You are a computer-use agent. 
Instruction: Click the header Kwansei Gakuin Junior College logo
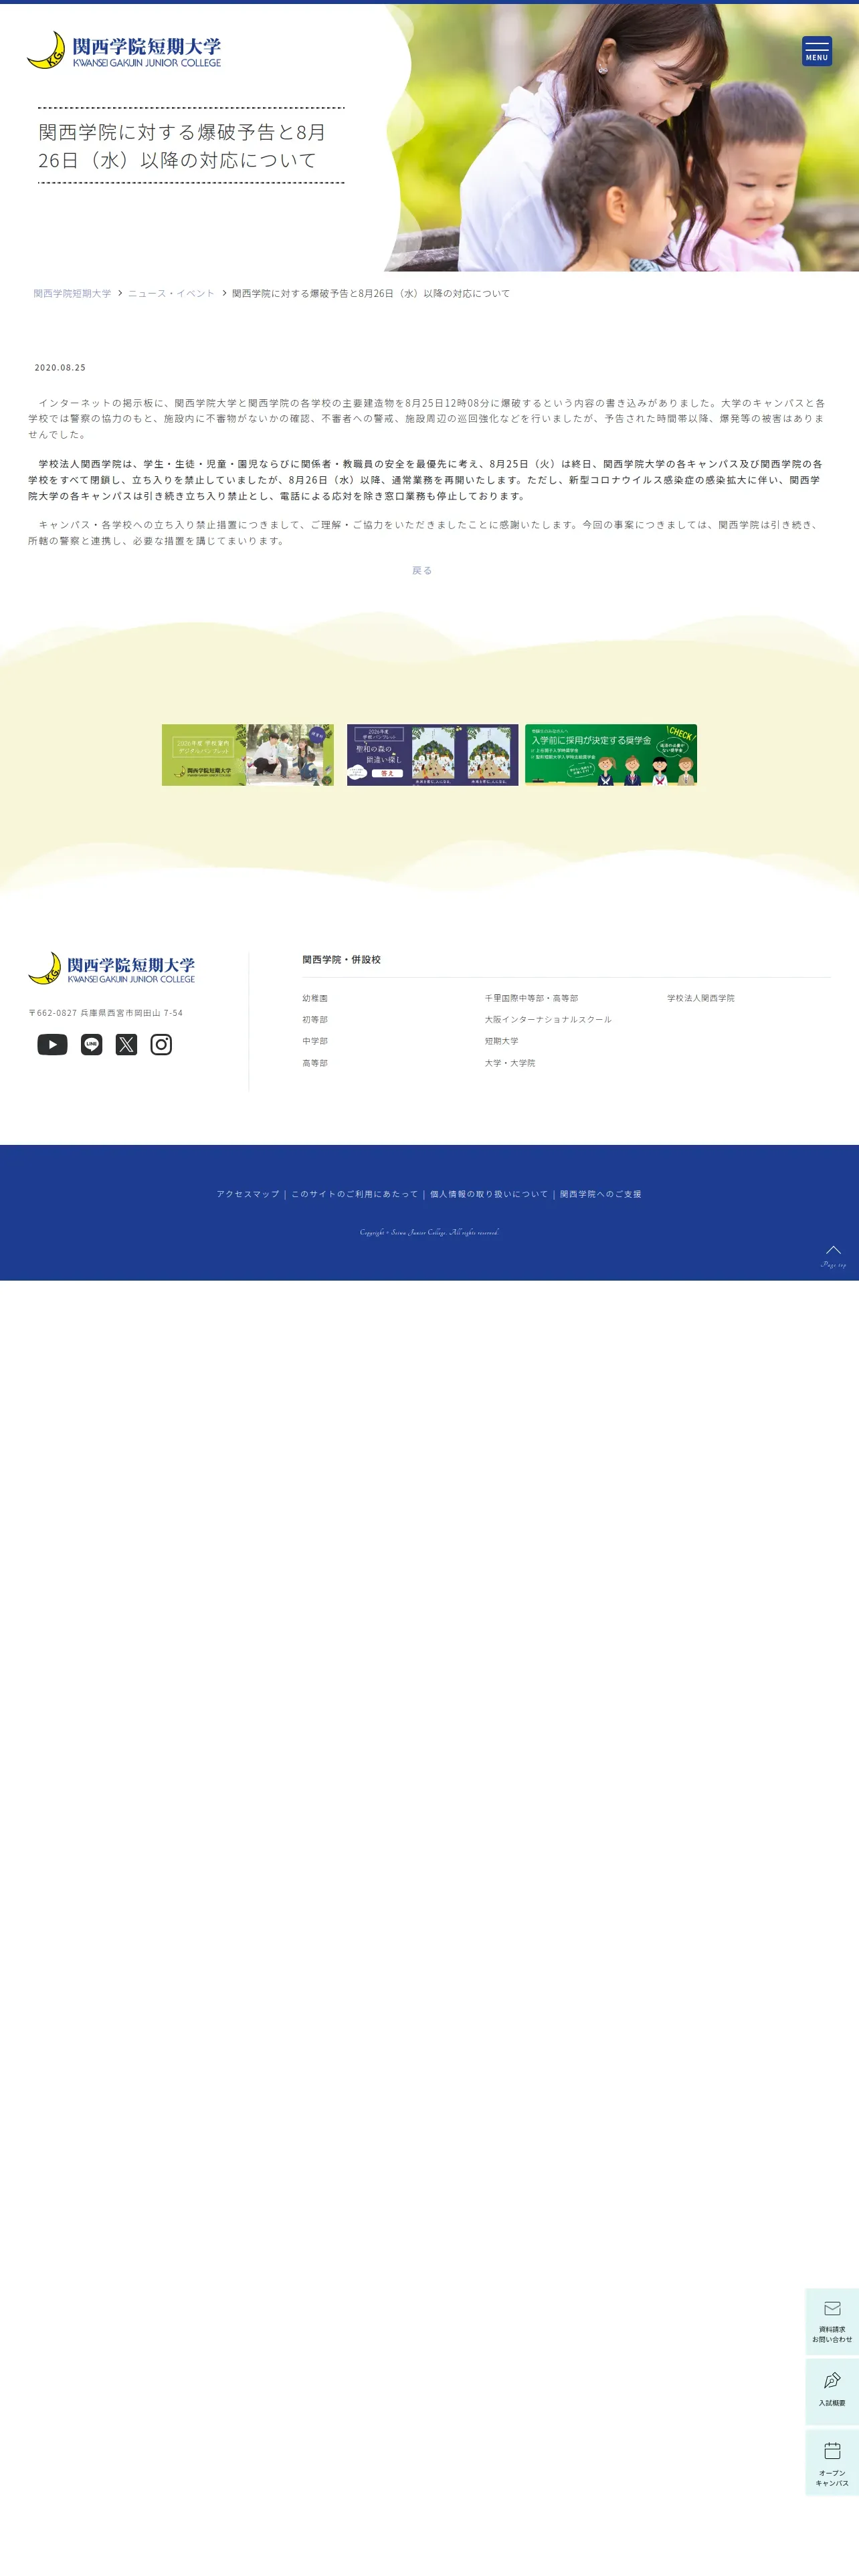[x=124, y=50]
